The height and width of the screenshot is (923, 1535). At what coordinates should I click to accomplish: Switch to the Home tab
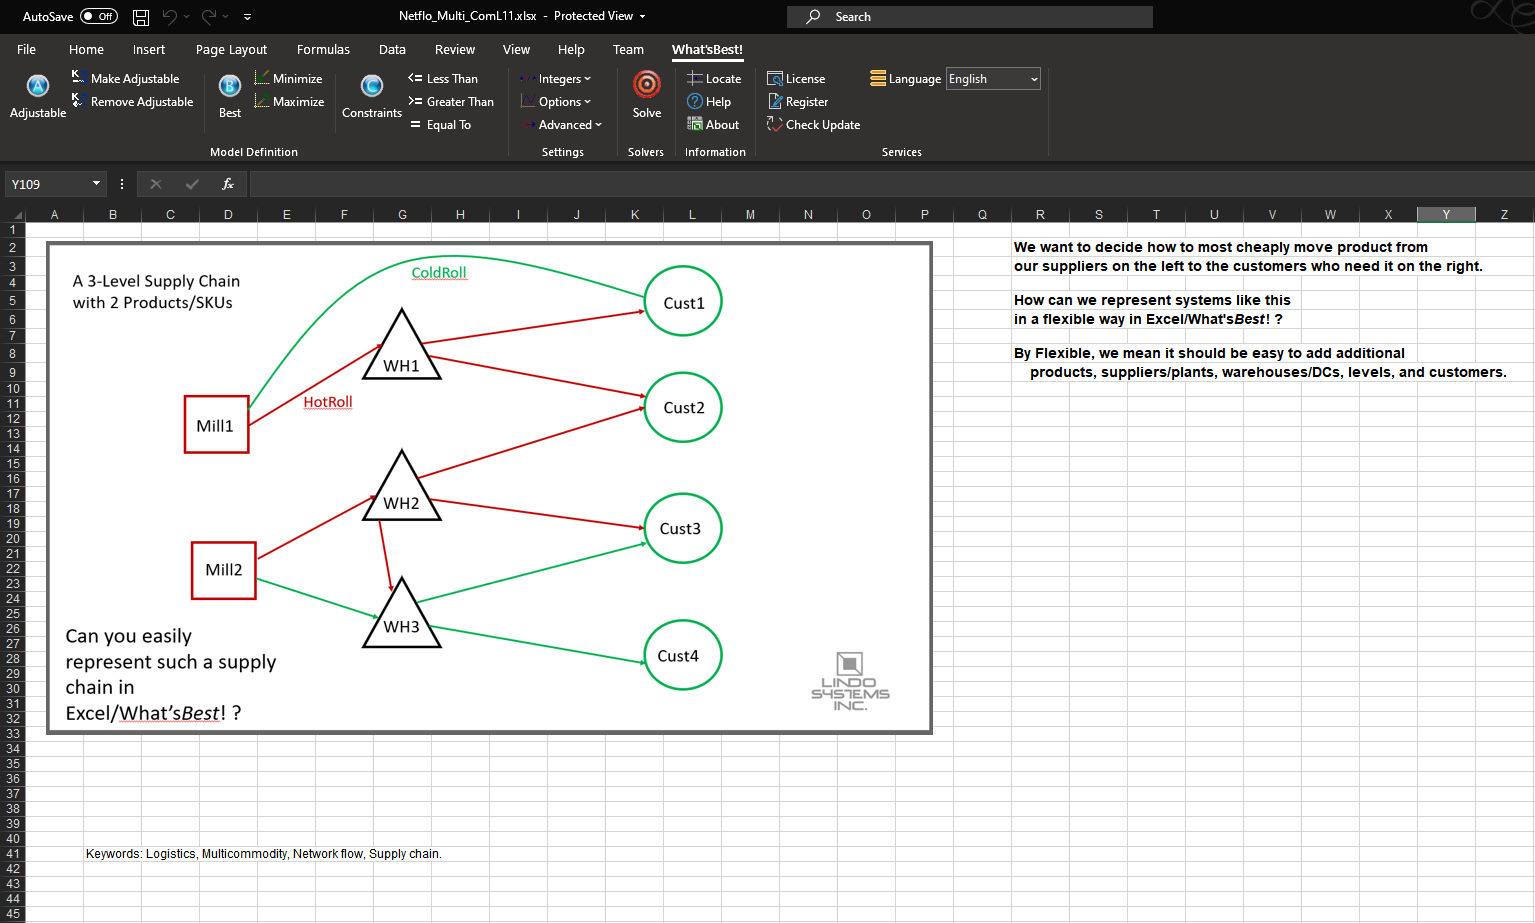coord(86,49)
